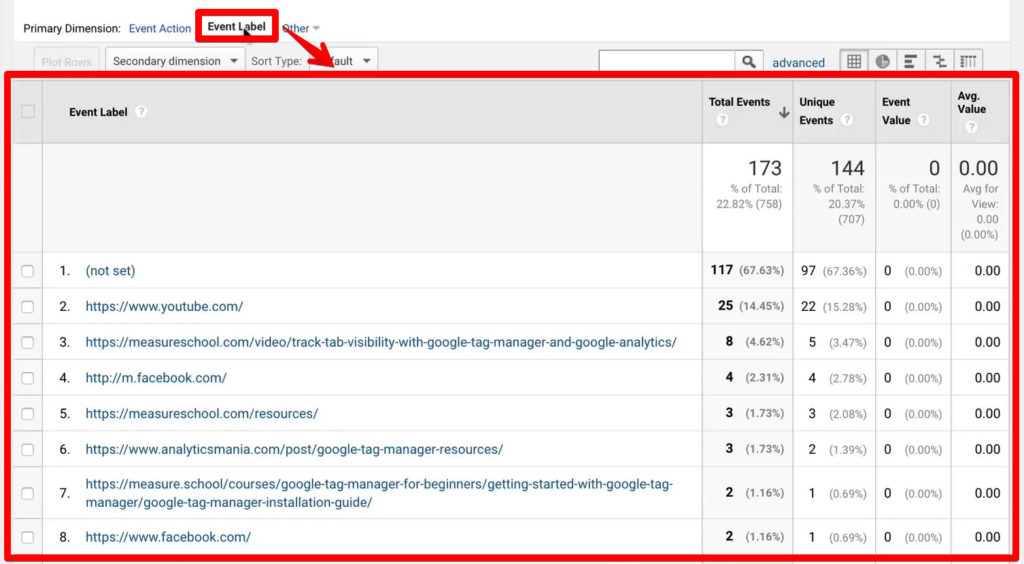Click 117 total events for (not set)
1024x564 pixels.
click(x=722, y=271)
